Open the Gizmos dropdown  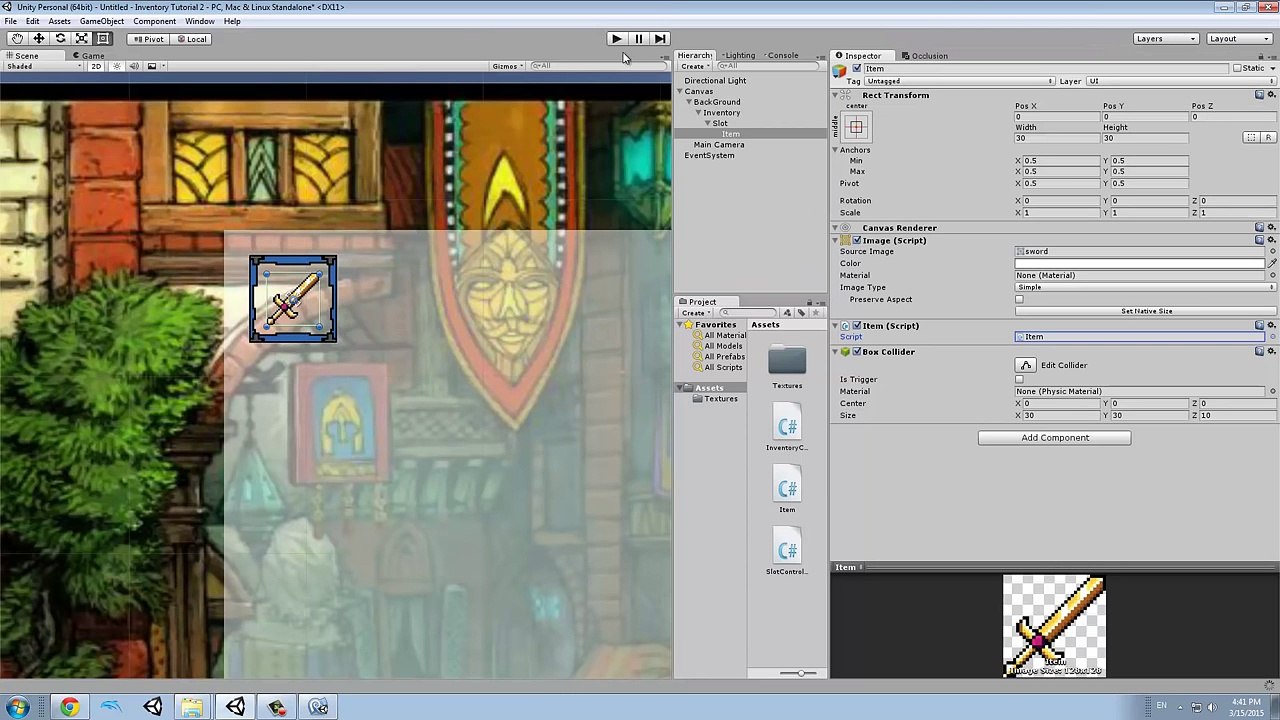pyautogui.click(x=508, y=66)
